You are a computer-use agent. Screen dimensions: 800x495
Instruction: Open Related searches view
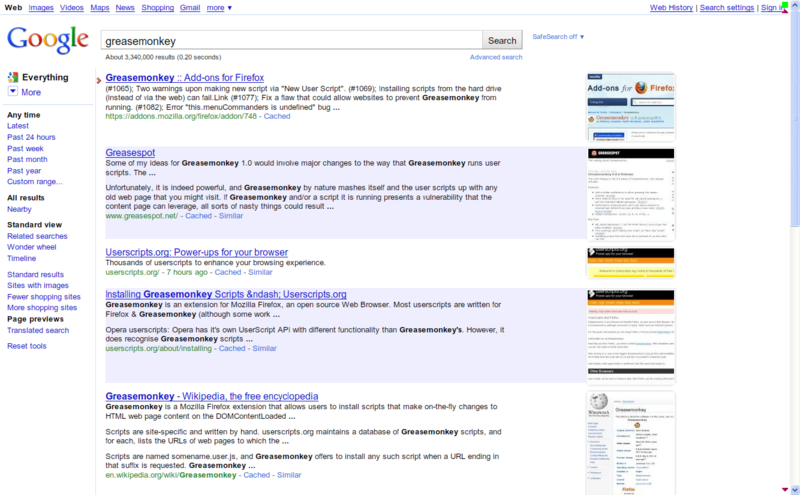click(37, 236)
